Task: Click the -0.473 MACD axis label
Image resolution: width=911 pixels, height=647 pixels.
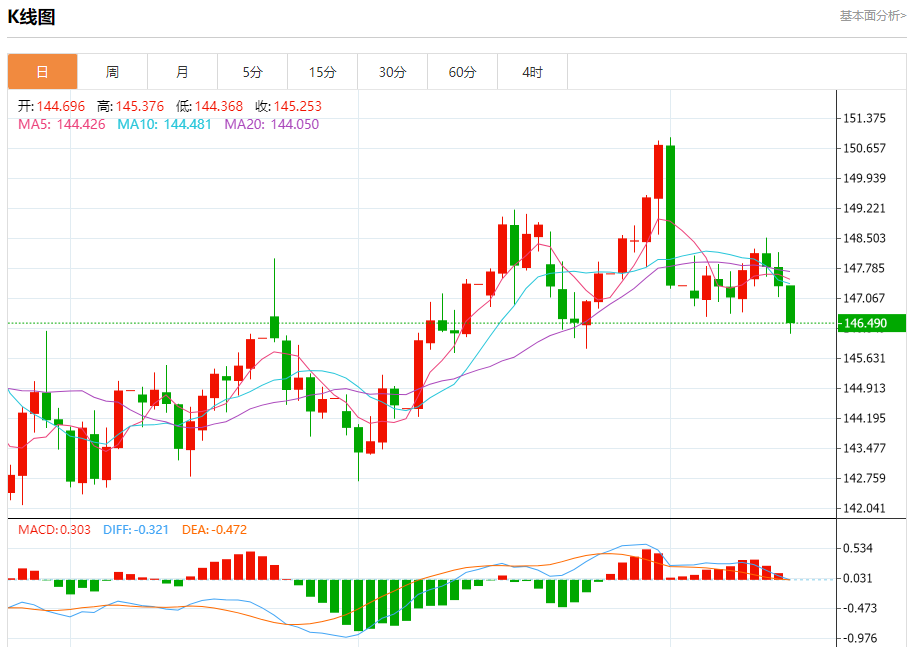Action: click(x=860, y=608)
